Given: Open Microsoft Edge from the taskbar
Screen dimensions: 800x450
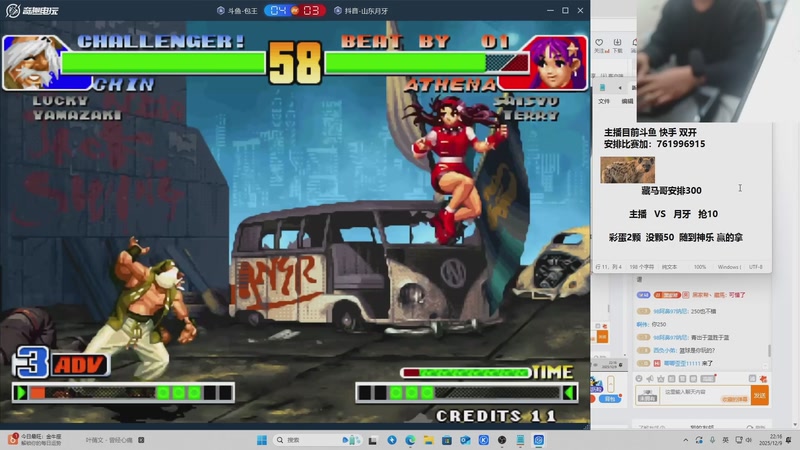Looking at the screenshot, I should (410, 440).
